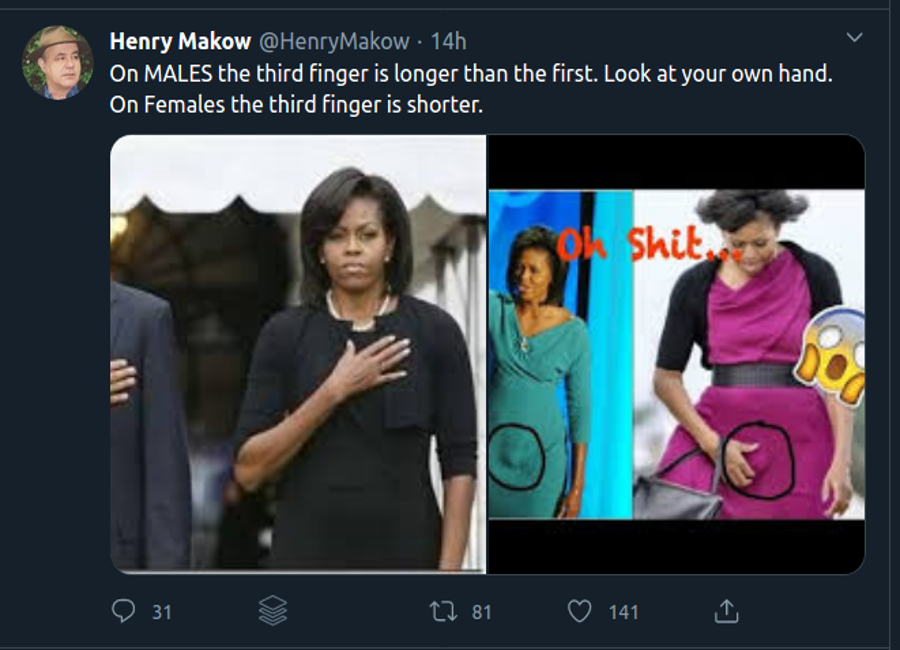The width and height of the screenshot is (900, 650).
Task: Click the tweet text starting "On MALES"
Action: pyautogui.click(x=470, y=74)
